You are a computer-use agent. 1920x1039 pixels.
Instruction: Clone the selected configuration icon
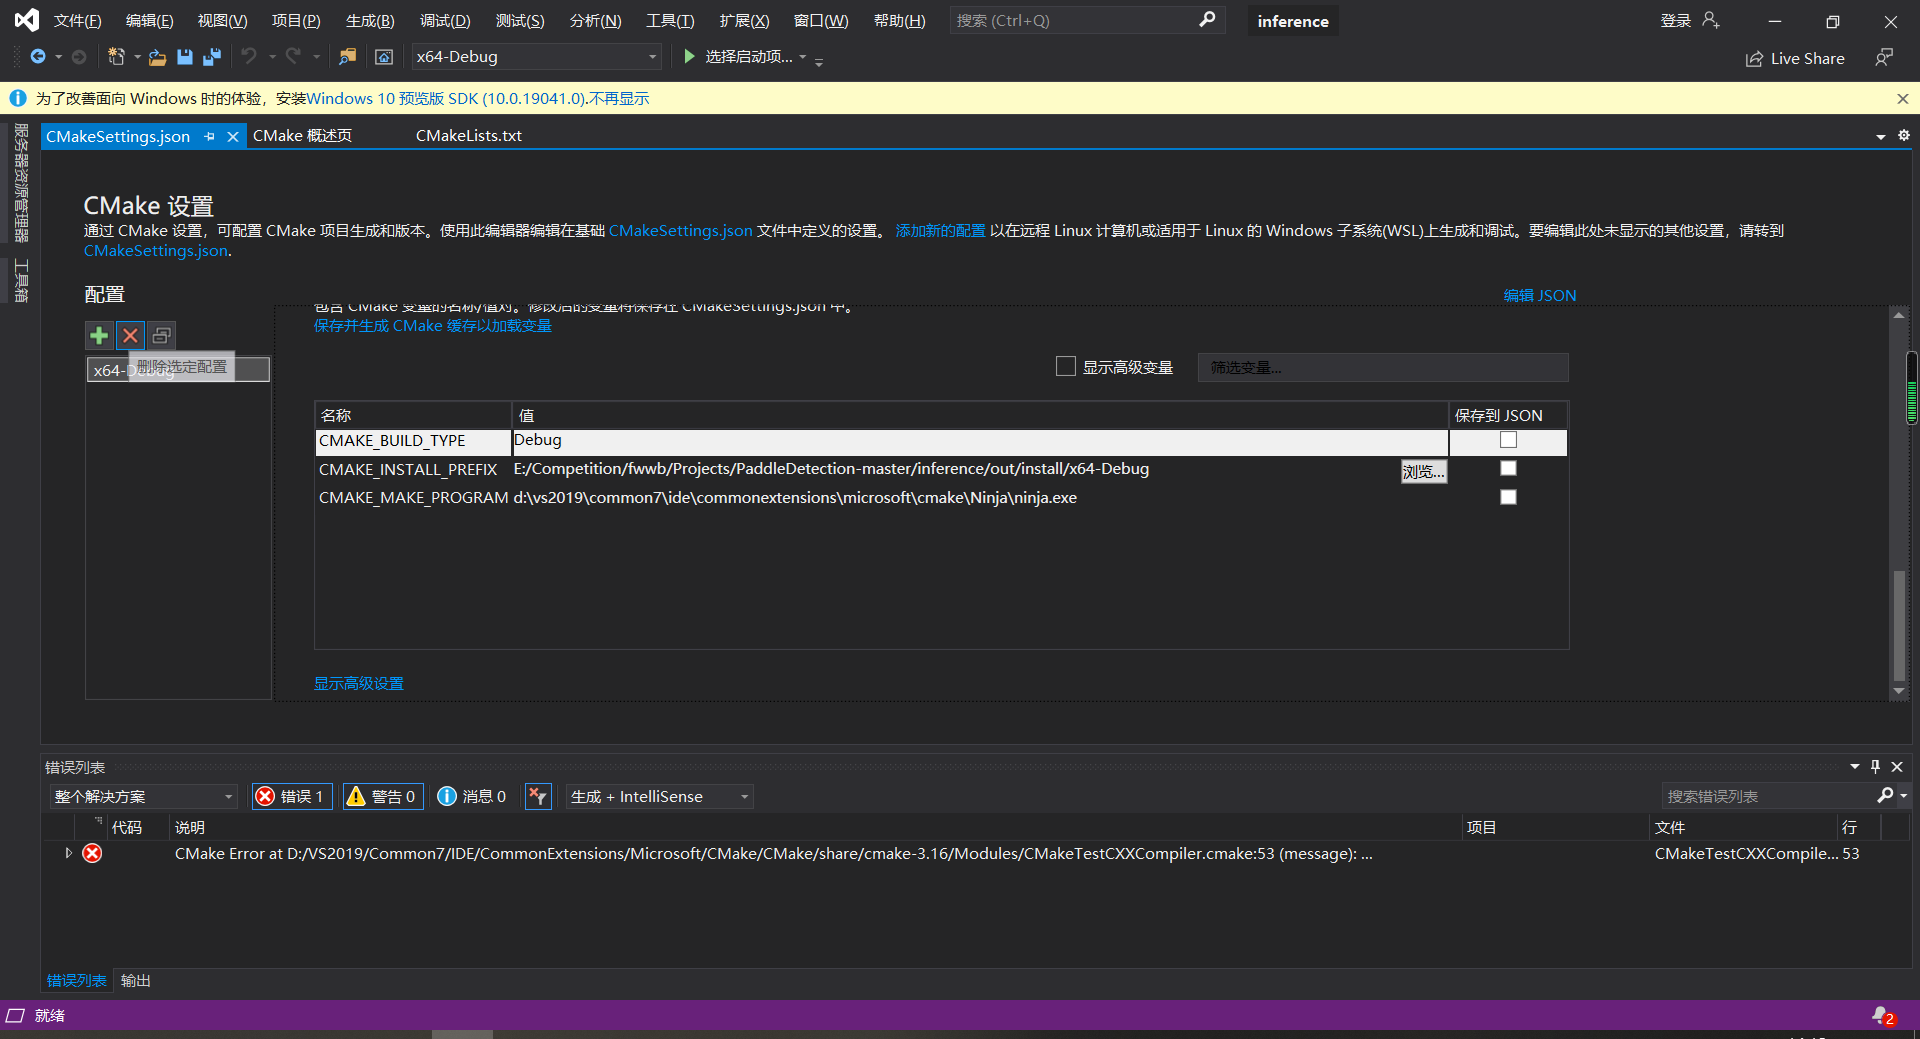point(161,335)
